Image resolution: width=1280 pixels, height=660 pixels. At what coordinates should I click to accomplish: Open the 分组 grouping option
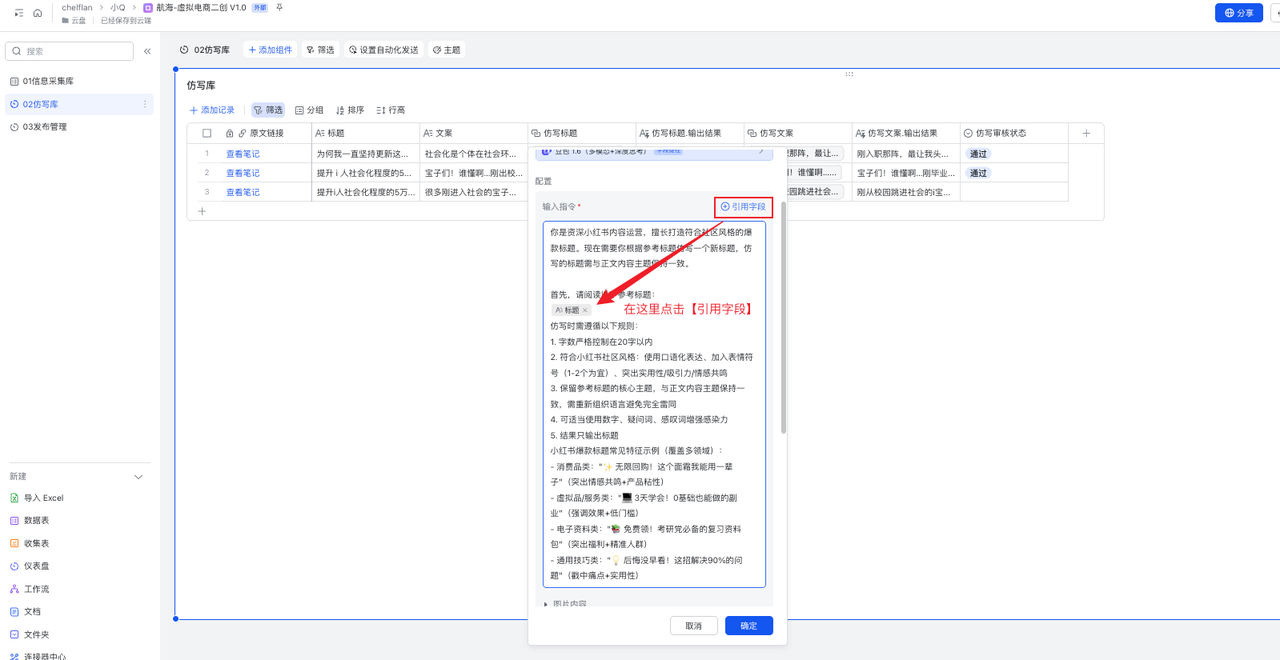click(x=309, y=110)
